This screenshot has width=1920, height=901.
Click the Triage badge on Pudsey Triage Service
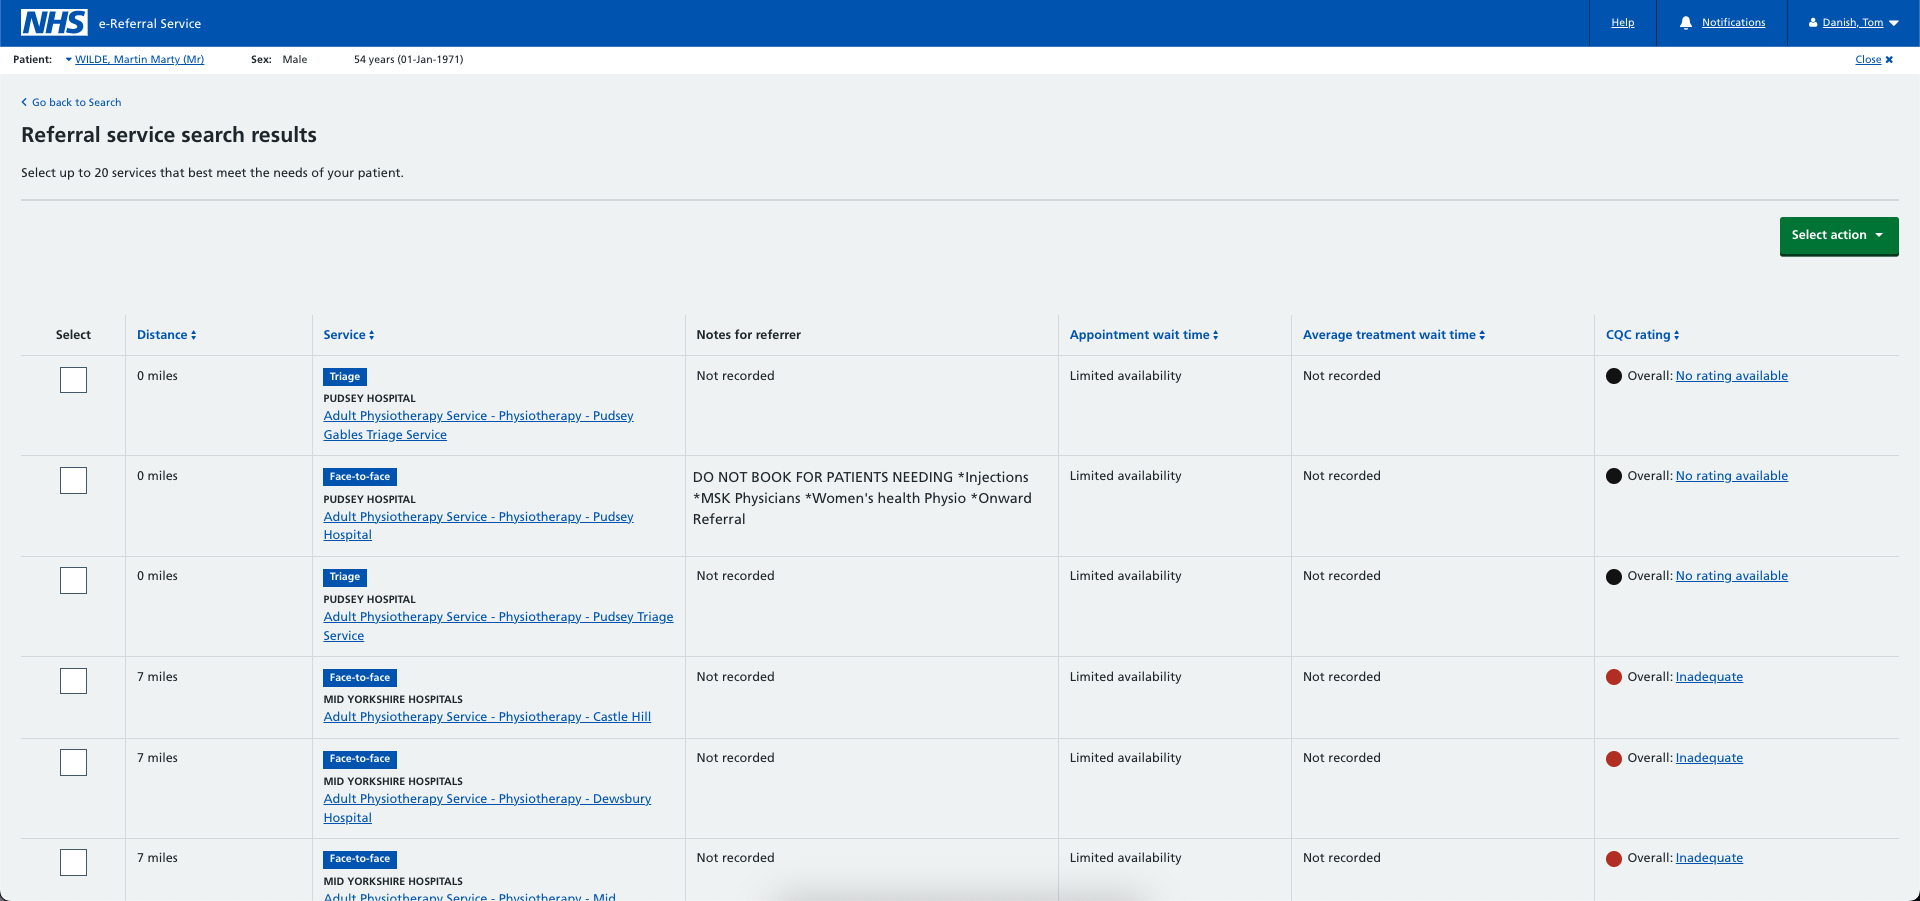[x=345, y=577]
